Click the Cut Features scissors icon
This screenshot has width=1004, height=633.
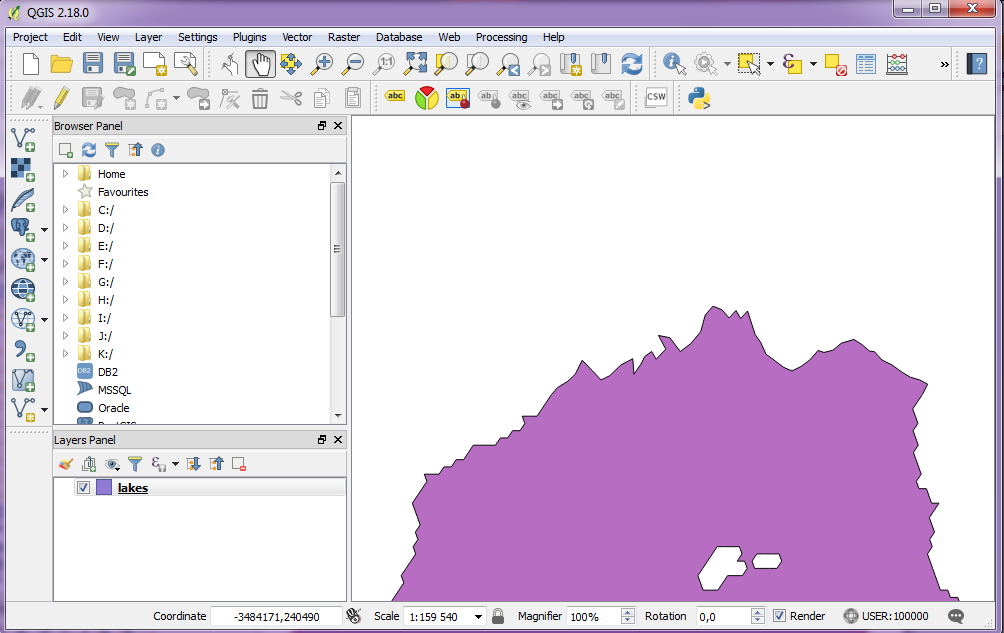291,98
